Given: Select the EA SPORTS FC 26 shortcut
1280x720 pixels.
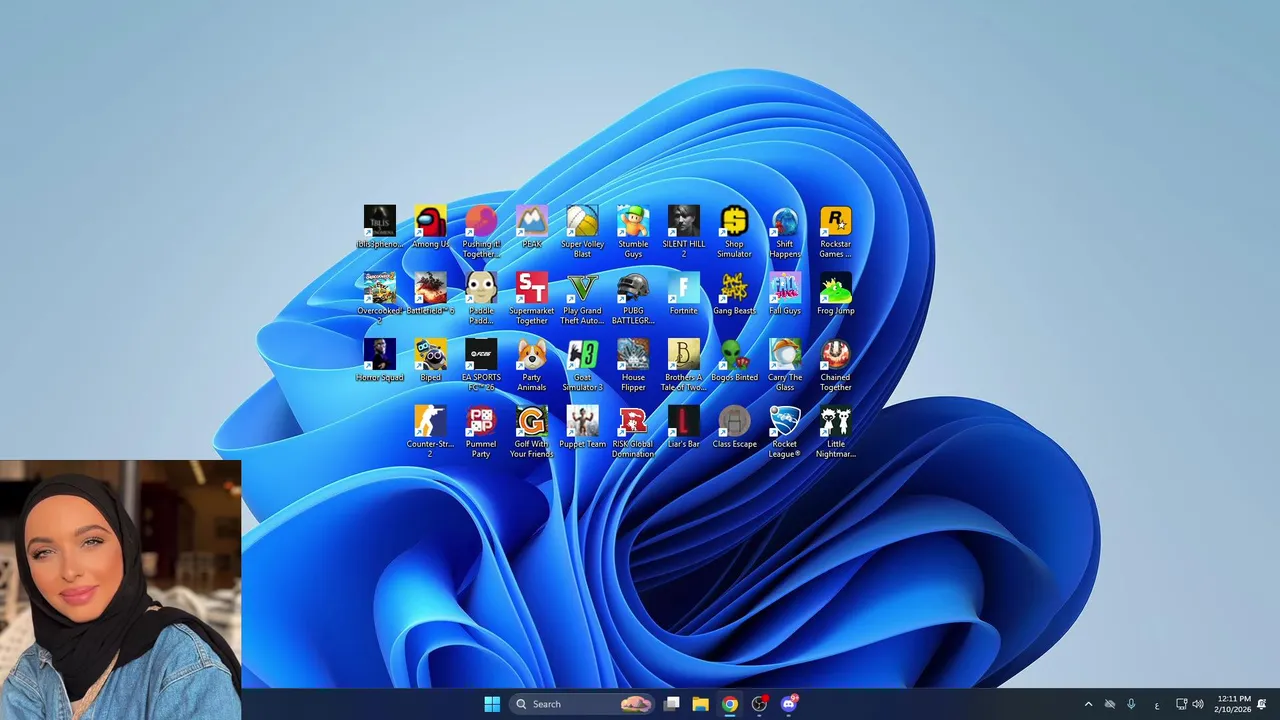Looking at the screenshot, I should tap(481, 365).
